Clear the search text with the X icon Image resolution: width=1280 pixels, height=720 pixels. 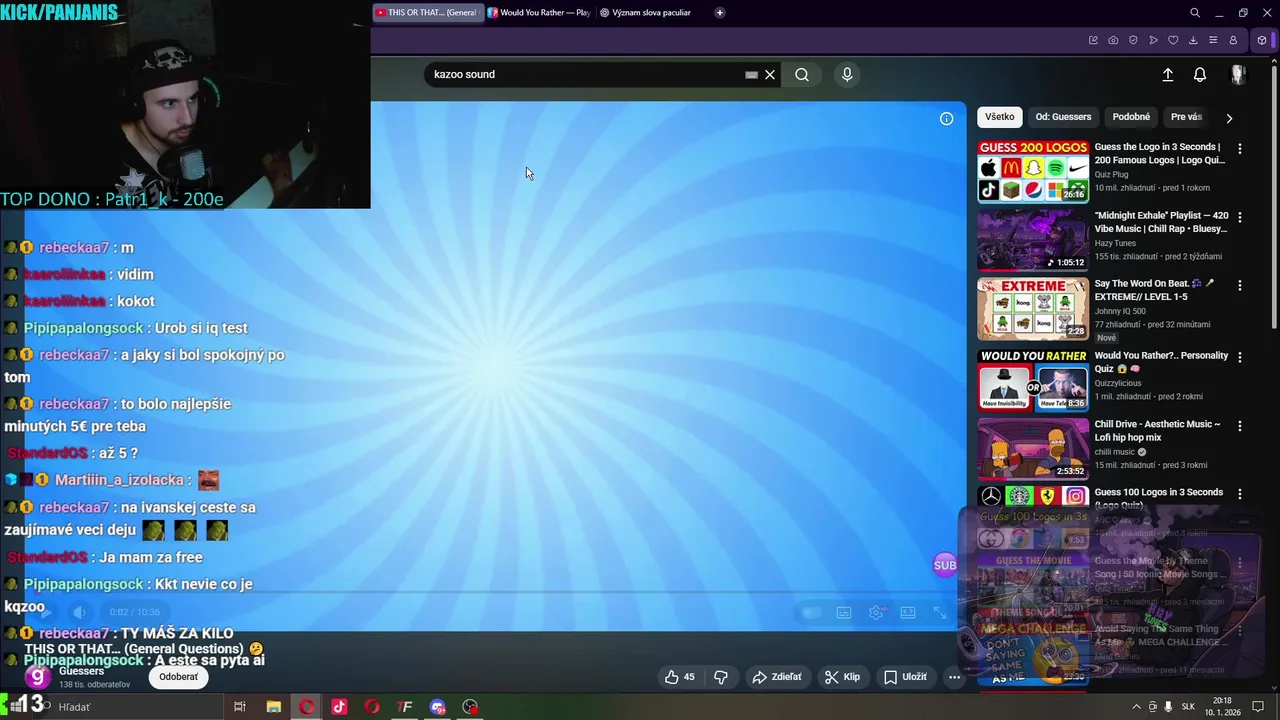click(x=770, y=74)
